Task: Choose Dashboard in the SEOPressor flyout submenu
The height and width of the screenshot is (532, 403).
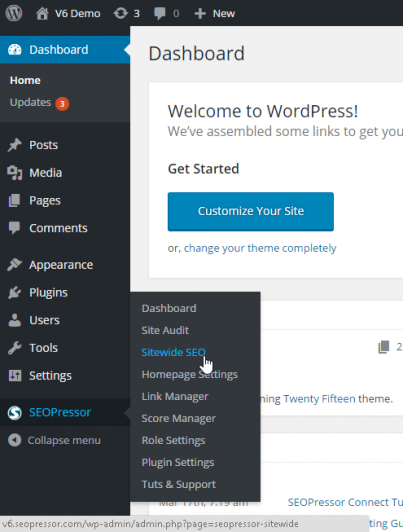Action: [169, 308]
